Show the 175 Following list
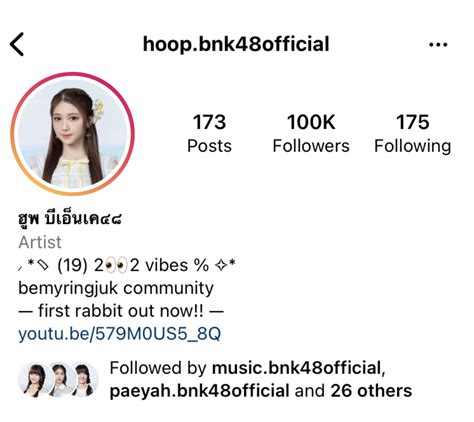Viewport: 474px width, 422px height. 413,133
